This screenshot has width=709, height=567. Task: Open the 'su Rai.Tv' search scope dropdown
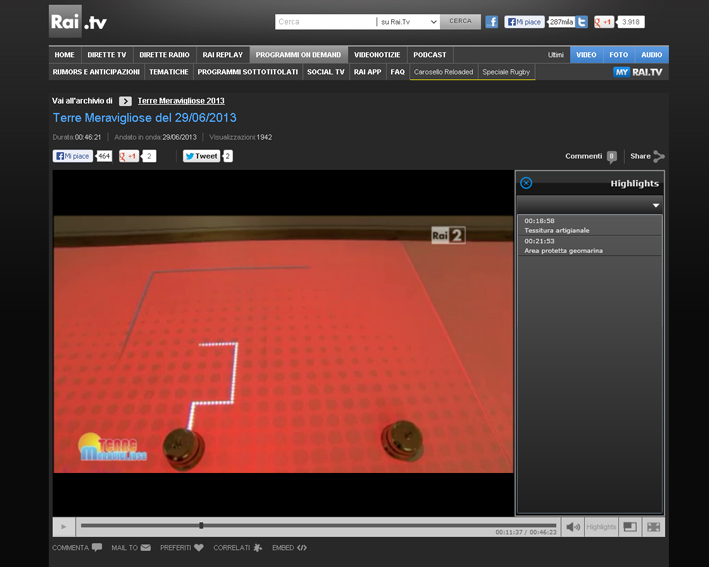point(408,22)
